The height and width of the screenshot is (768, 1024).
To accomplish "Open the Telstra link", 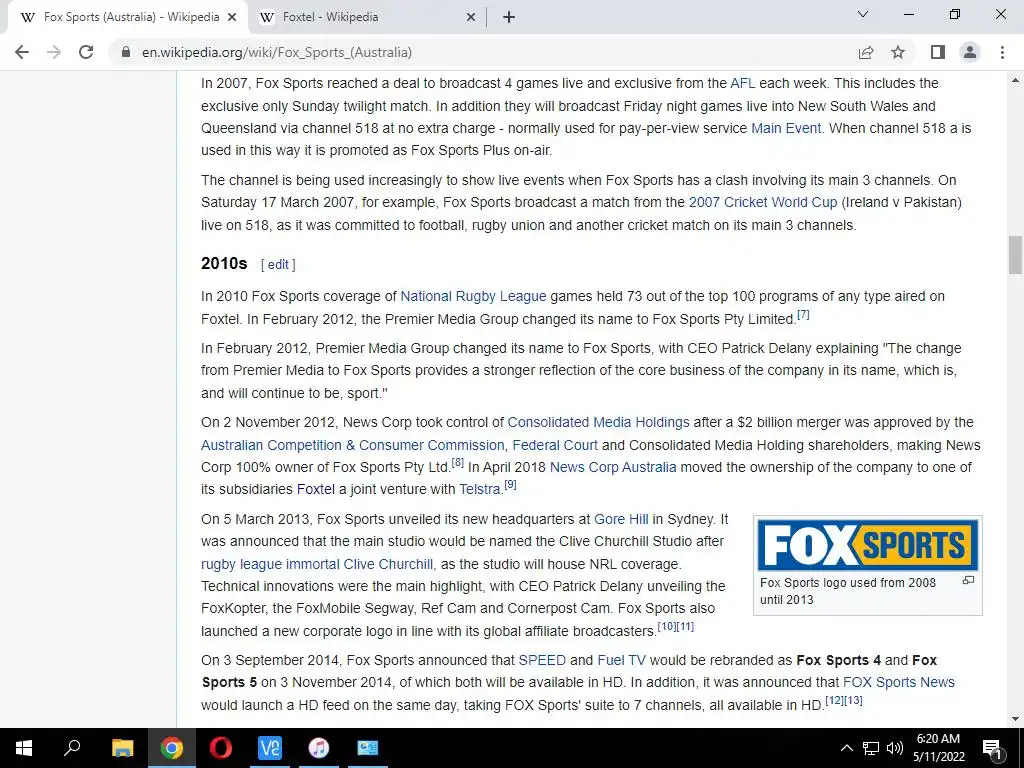I will click(480, 489).
